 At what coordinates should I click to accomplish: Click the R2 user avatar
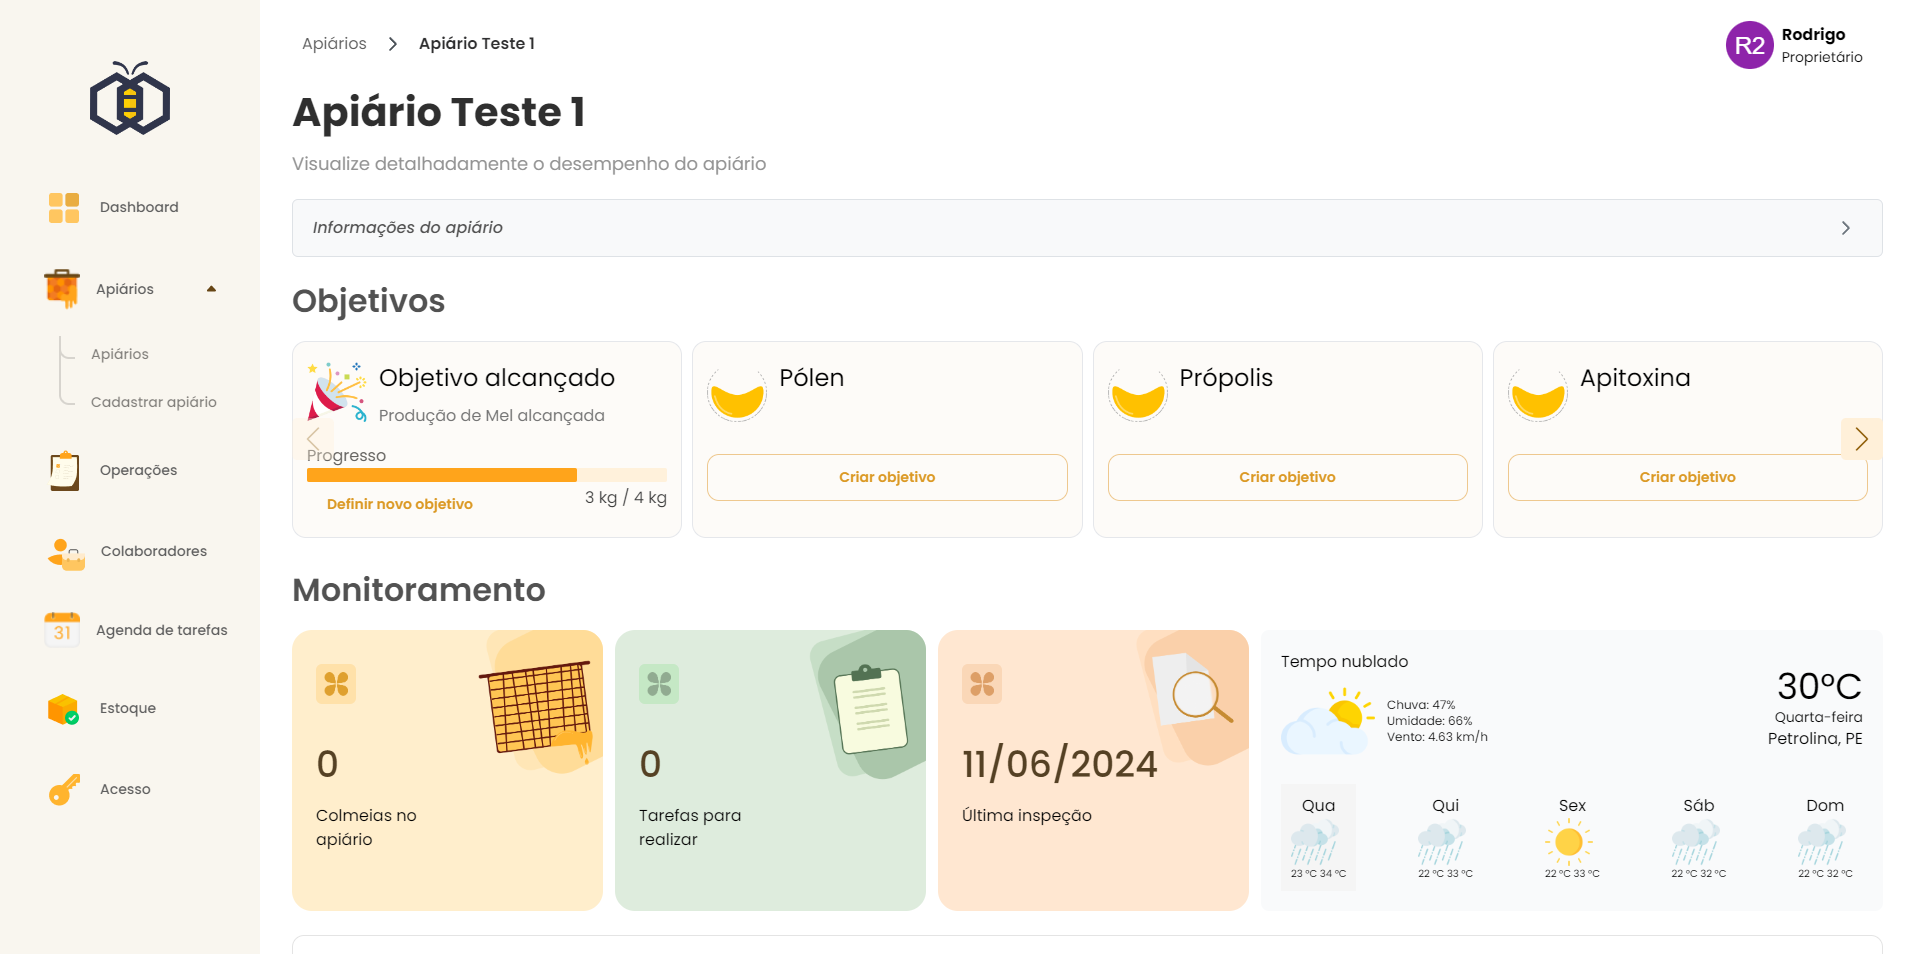pos(1749,46)
